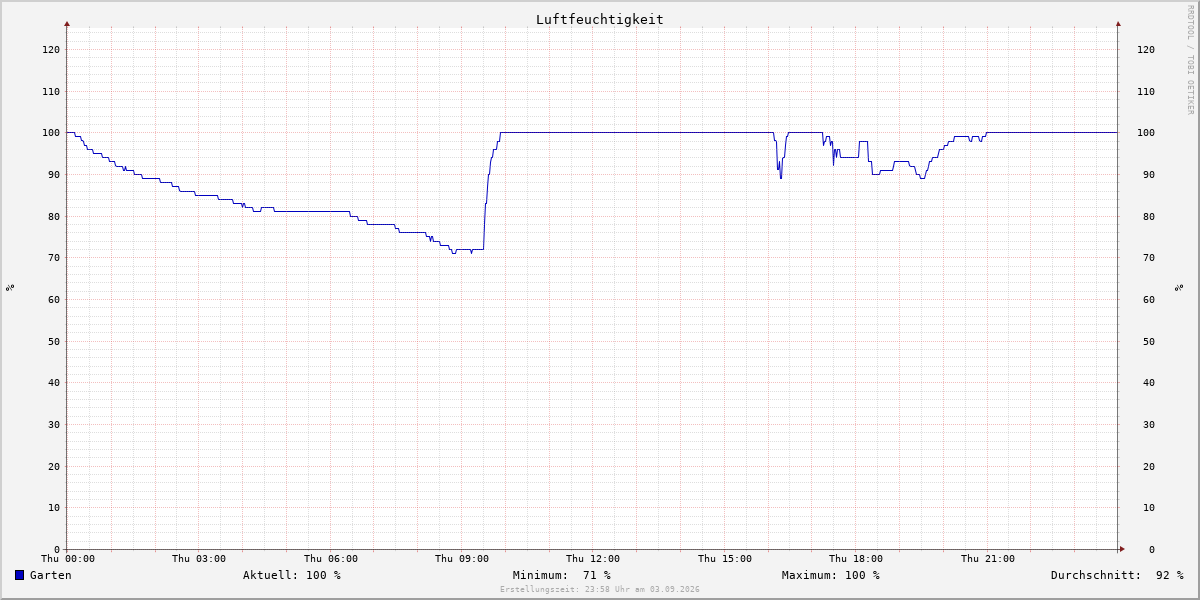The width and height of the screenshot is (1200, 600).
Task: Click the Maximum: 100 % statistic
Action: [831, 575]
